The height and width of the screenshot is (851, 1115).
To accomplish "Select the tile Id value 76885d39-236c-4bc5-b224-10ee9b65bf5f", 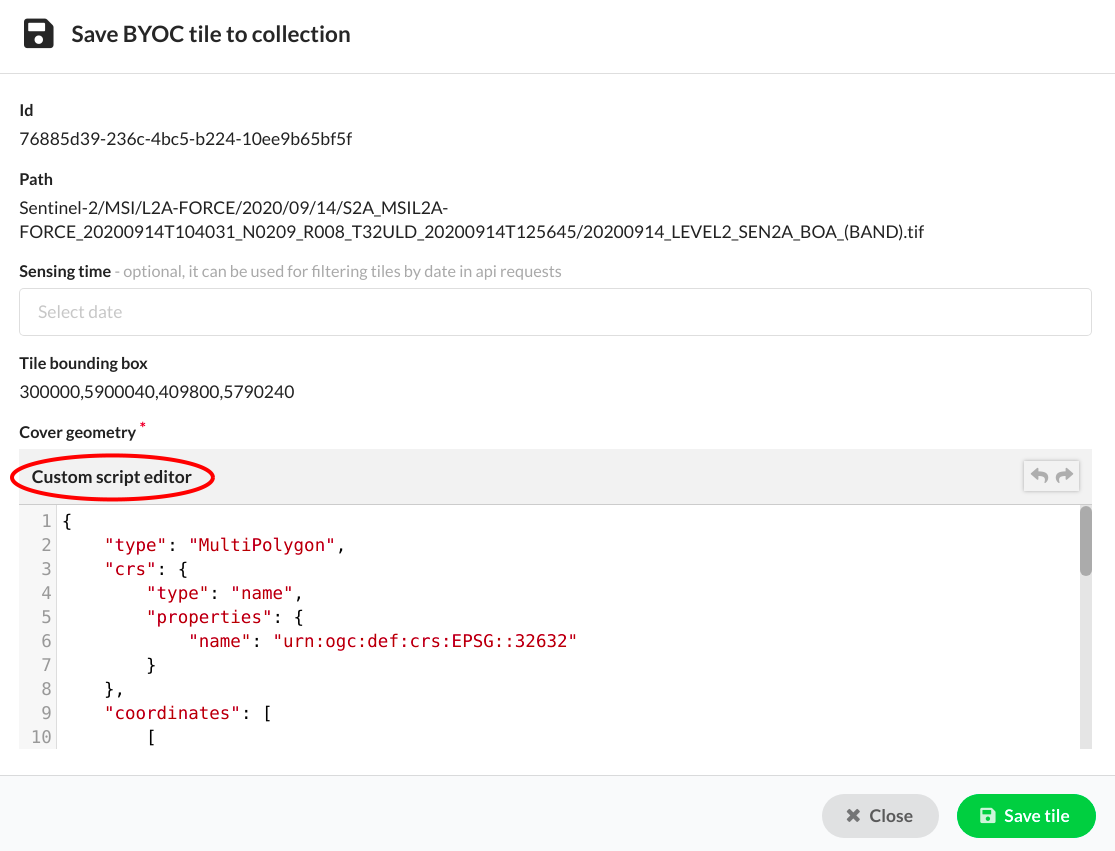I will point(186,139).
